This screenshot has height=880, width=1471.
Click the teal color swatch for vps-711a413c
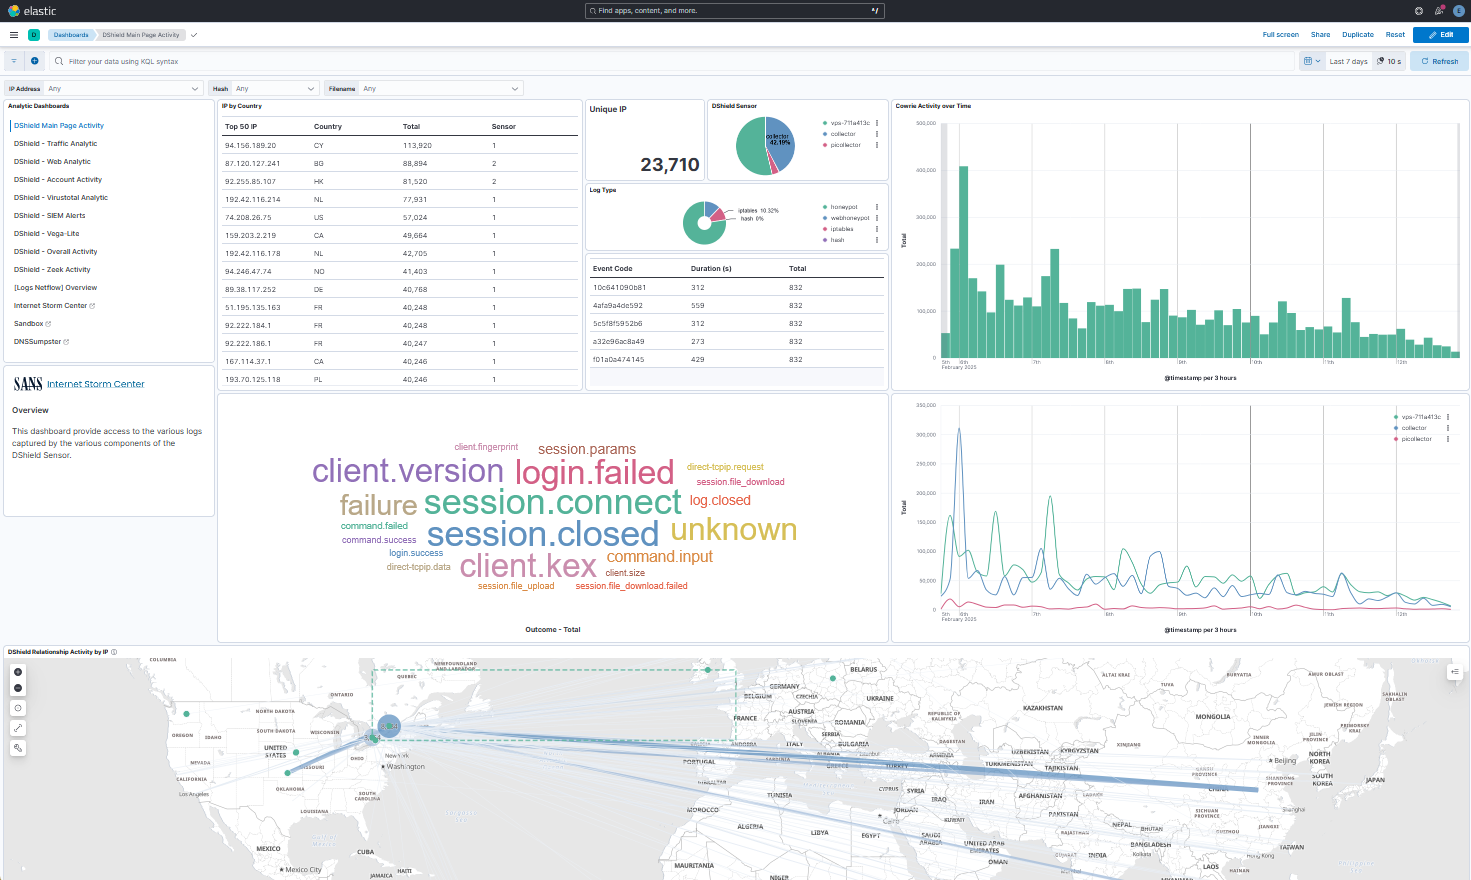pos(825,123)
